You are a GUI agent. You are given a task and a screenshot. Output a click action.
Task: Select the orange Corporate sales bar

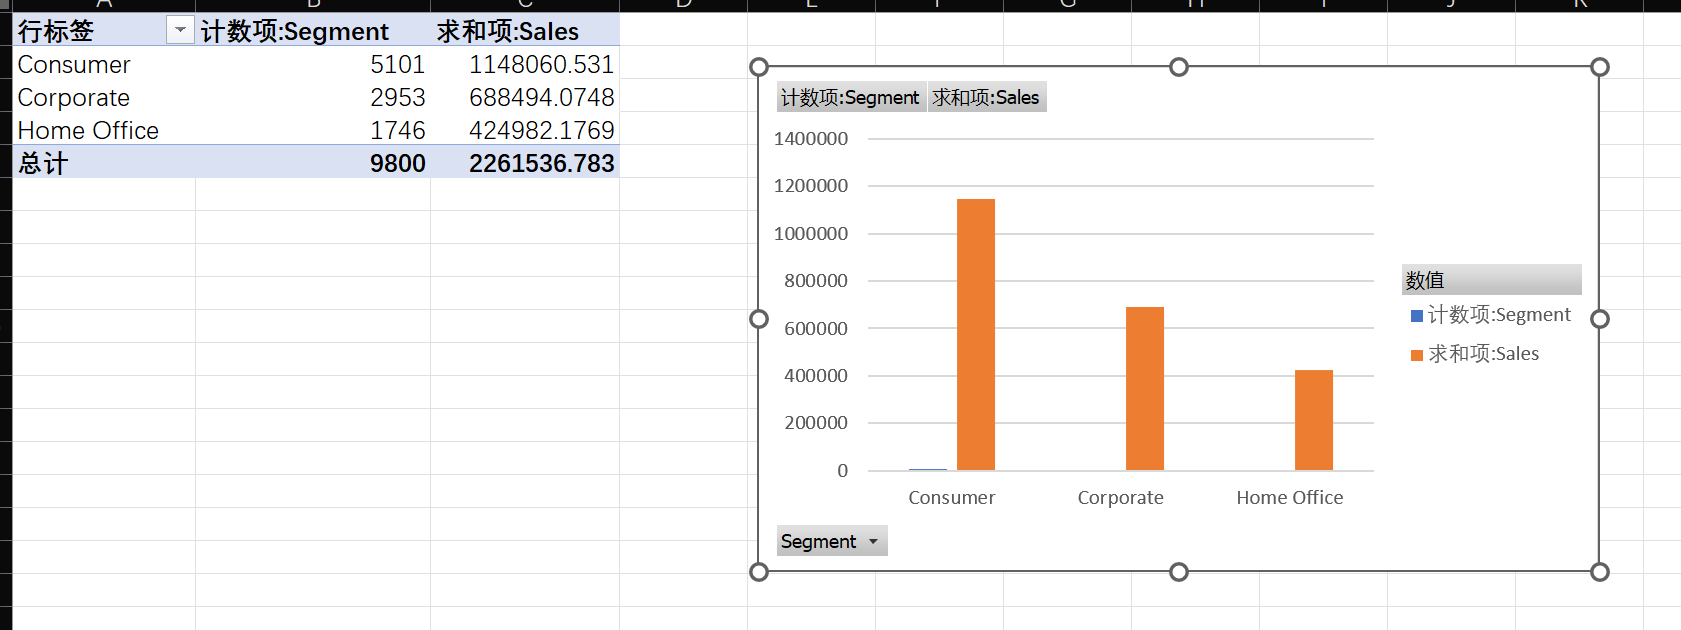[x=1145, y=388]
